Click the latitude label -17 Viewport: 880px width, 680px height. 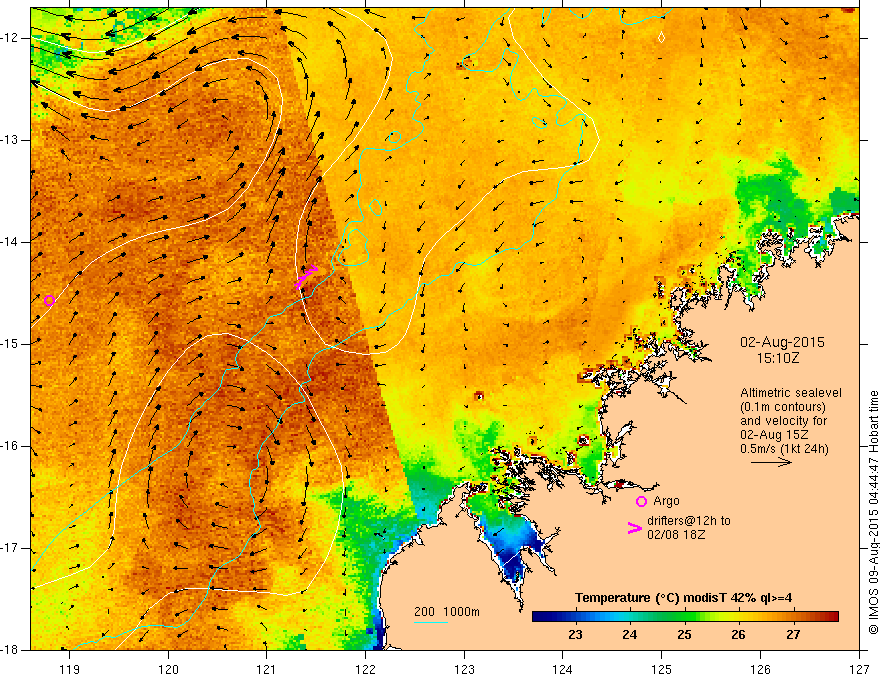tap(10, 548)
